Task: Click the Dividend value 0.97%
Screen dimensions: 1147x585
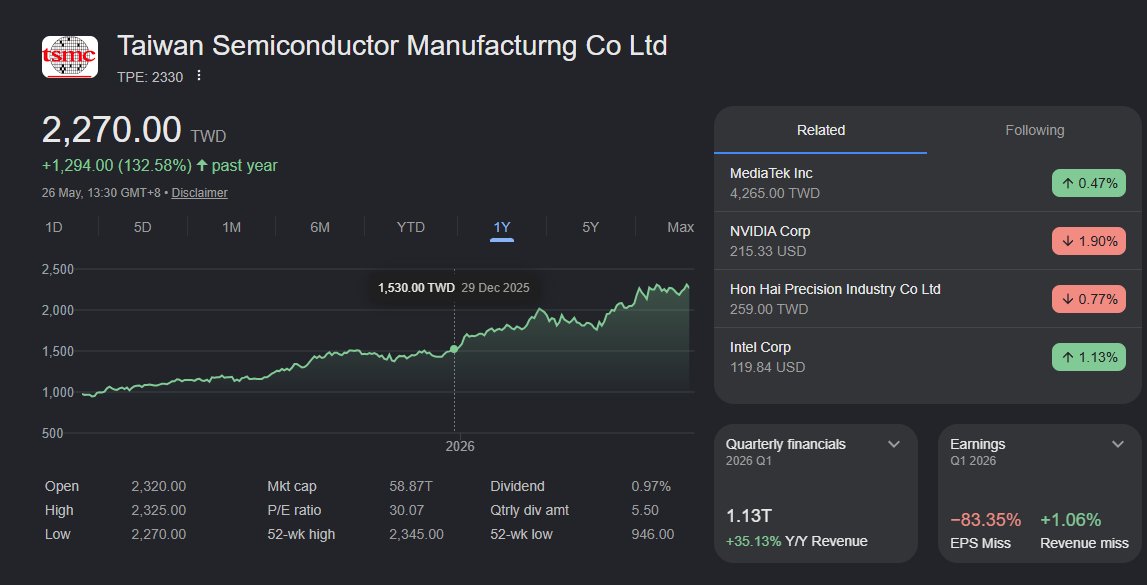Action: click(651, 486)
